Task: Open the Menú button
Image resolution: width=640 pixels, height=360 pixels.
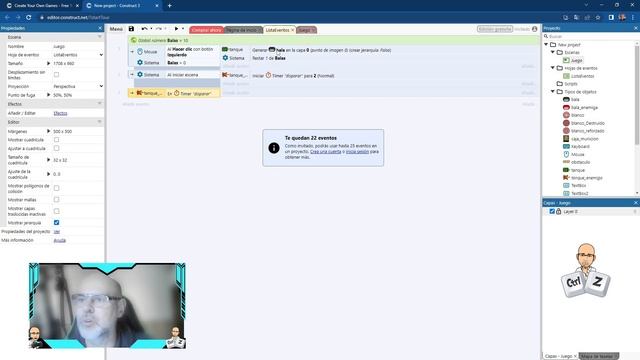Action: 116,29
